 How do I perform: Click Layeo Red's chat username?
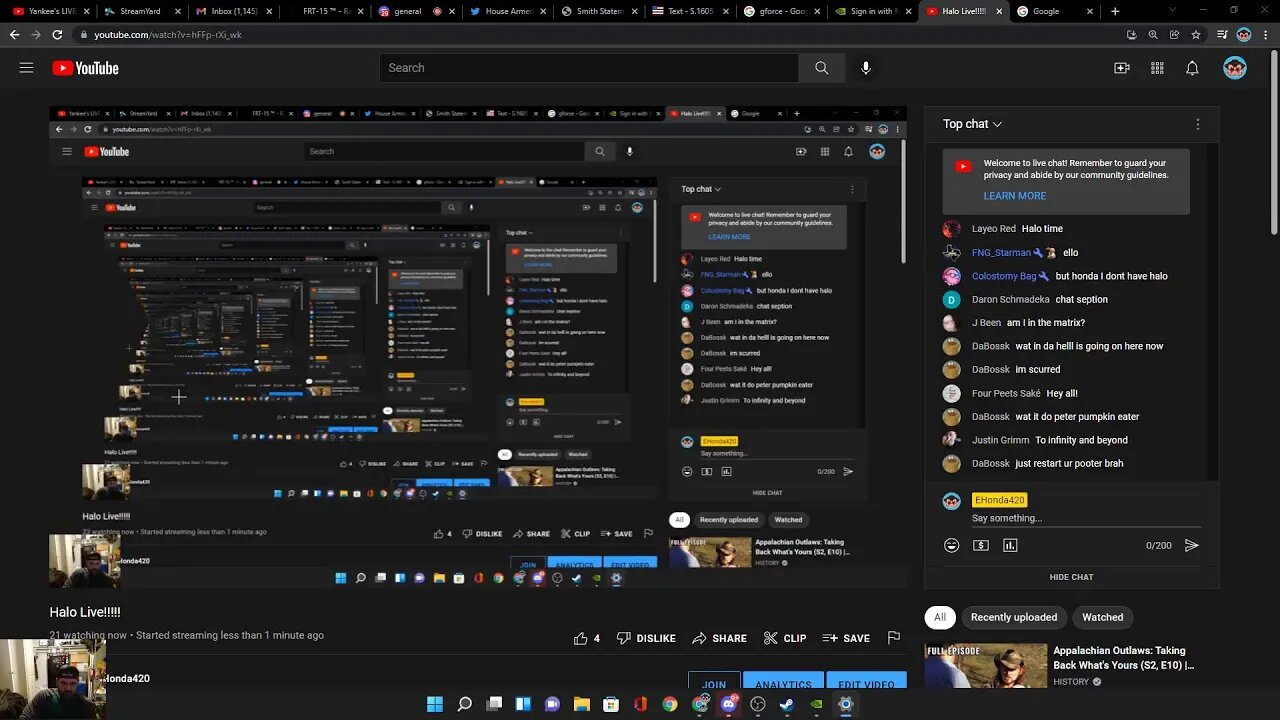[x=993, y=229]
